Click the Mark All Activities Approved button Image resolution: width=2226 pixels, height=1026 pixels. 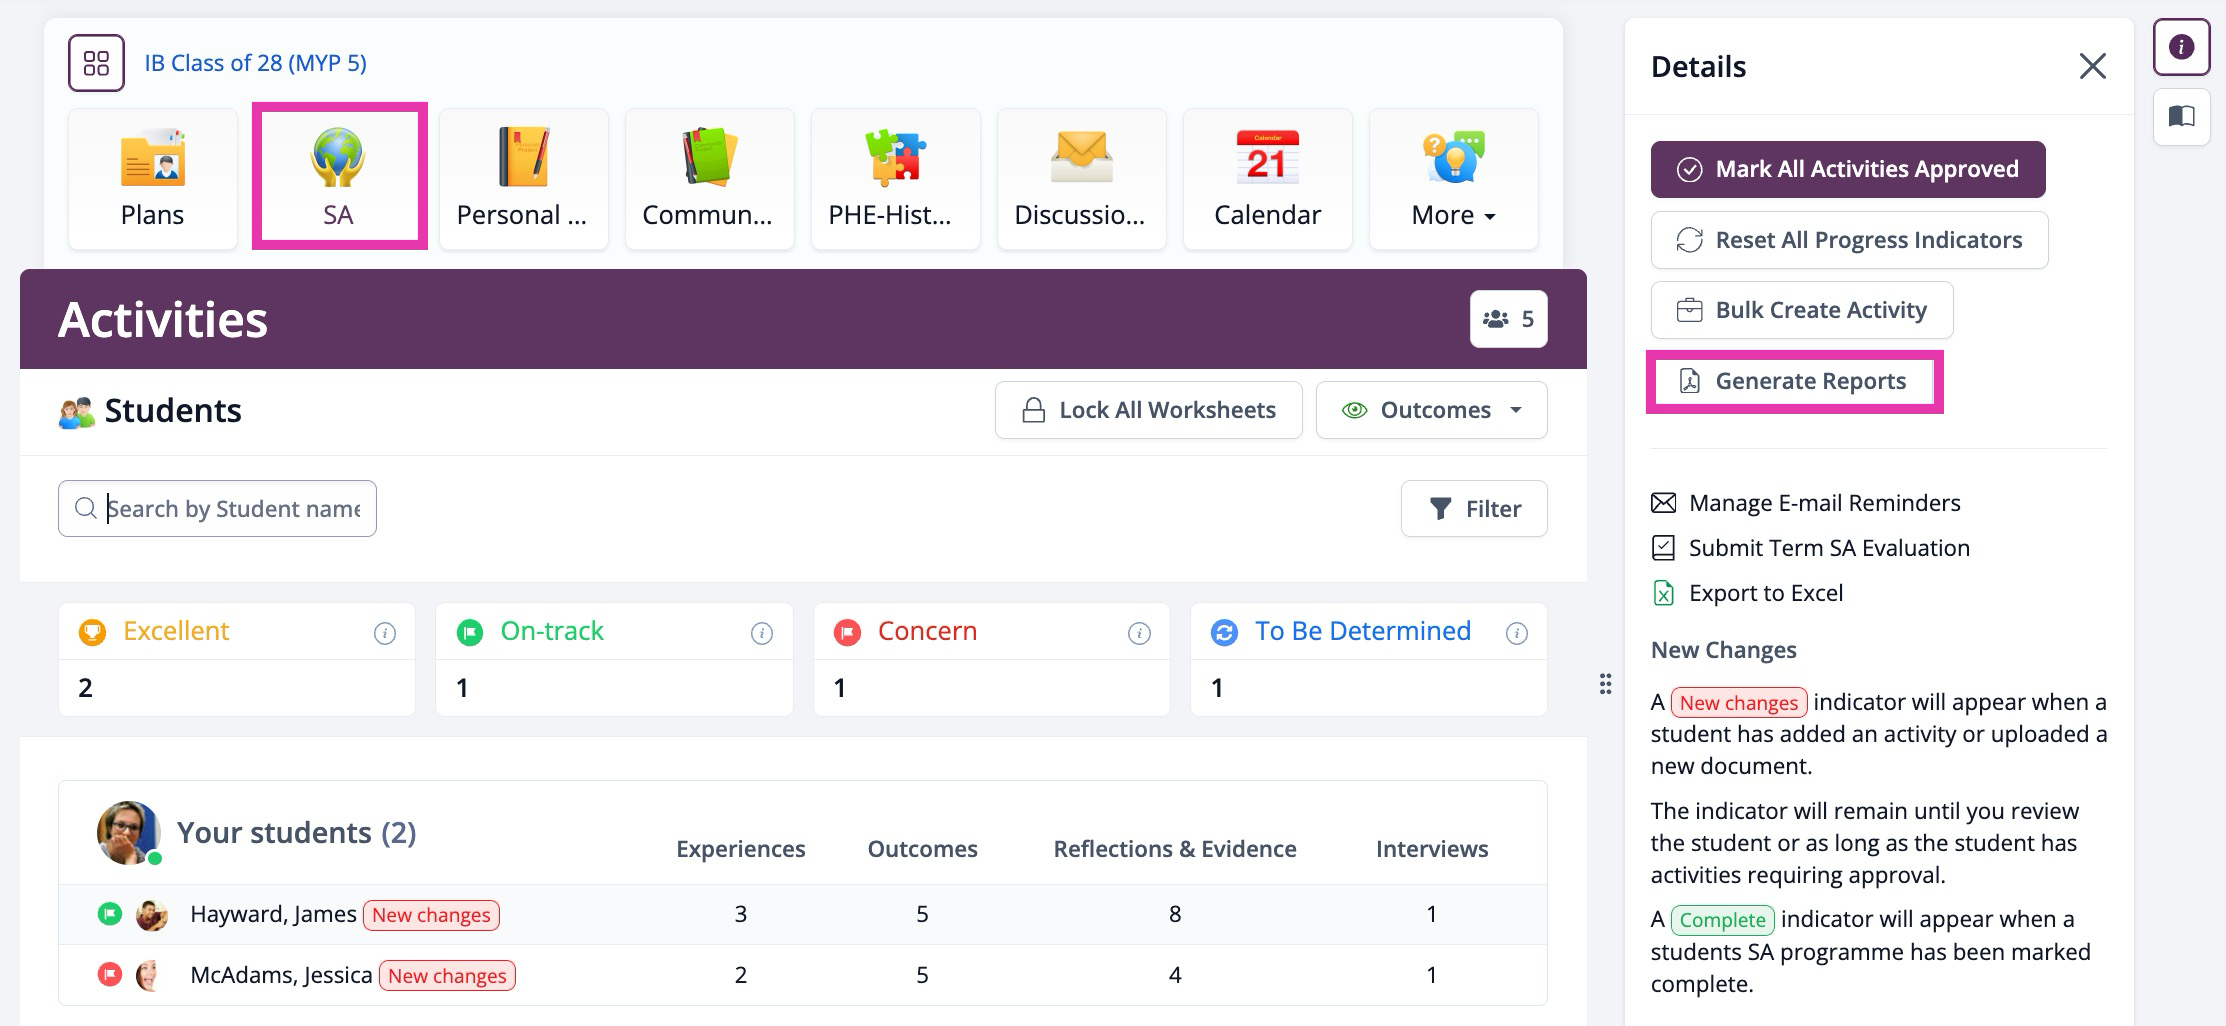1847,169
